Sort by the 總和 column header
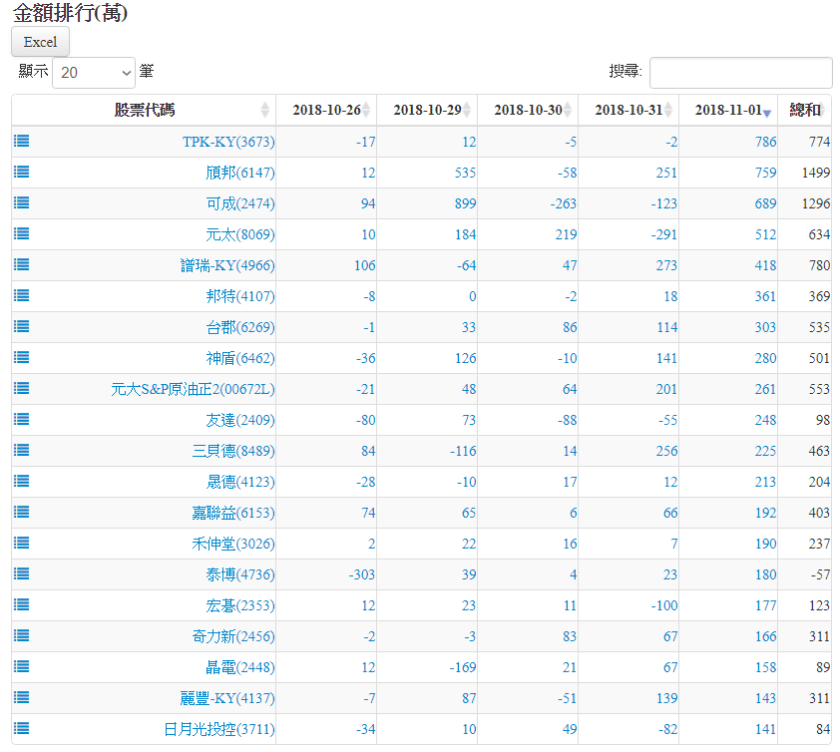 (x=805, y=110)
